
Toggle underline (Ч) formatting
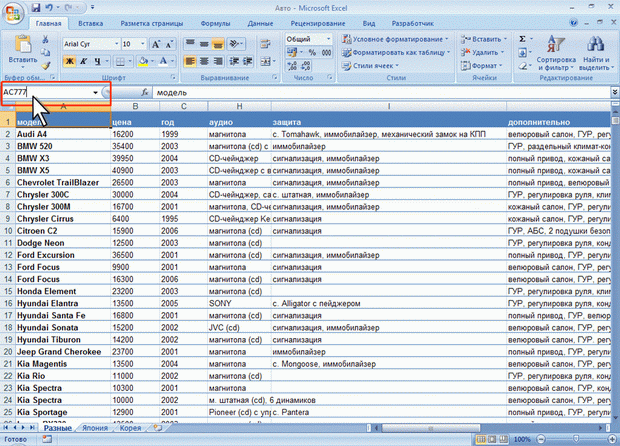click(97, 61)
